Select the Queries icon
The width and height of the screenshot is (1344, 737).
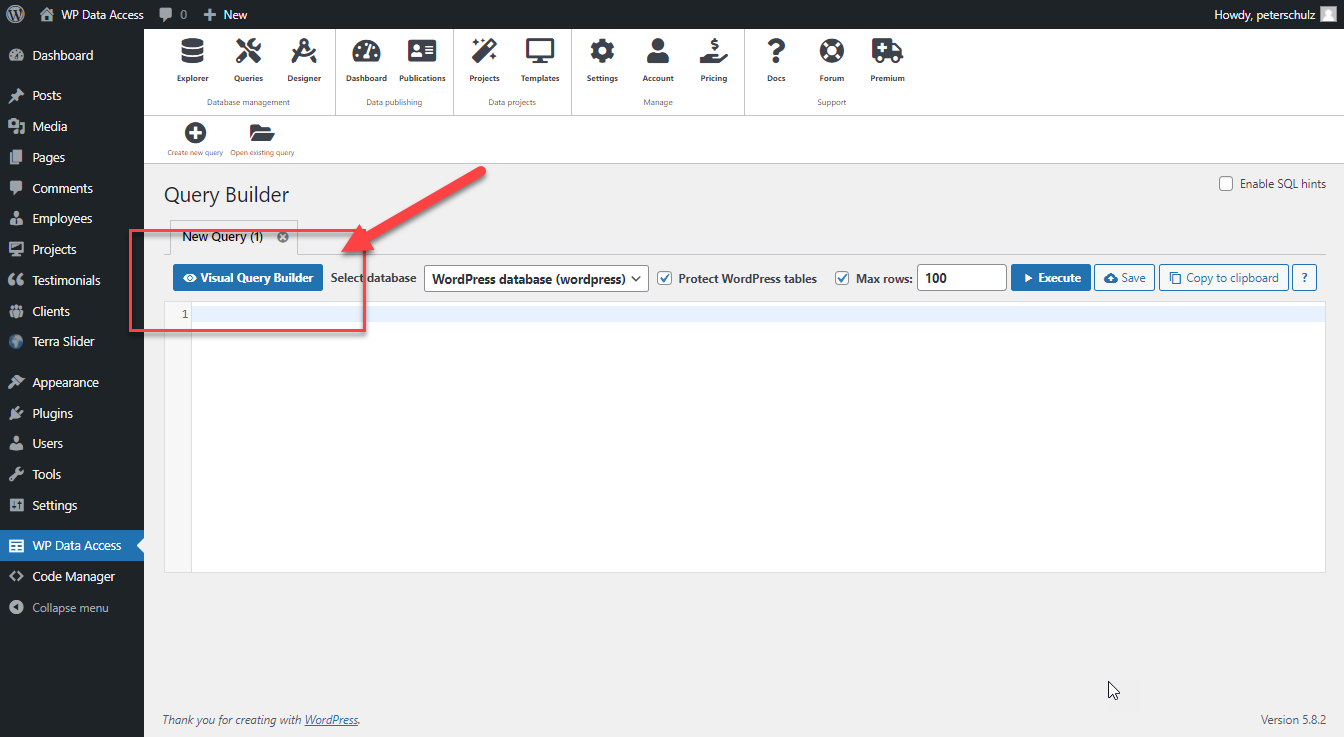[248, 62]
